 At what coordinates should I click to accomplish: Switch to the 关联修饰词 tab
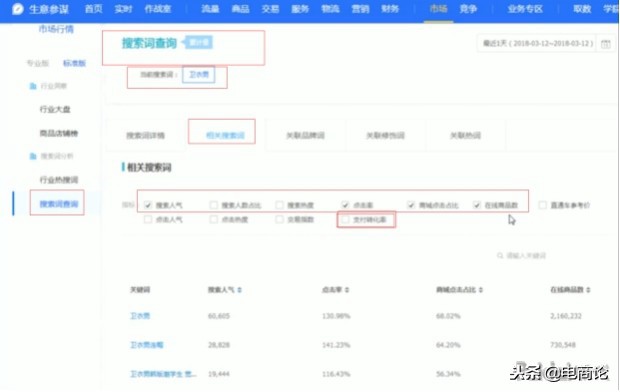point(385,136)
